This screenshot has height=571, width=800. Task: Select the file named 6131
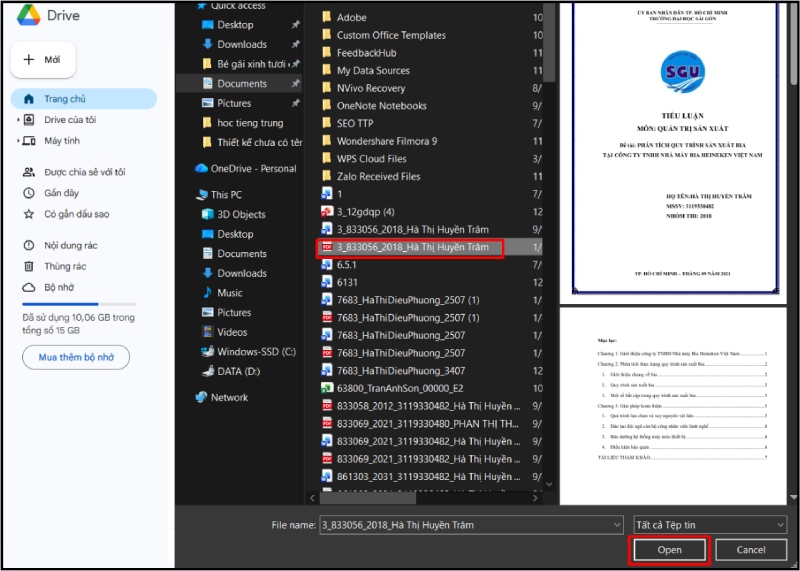pos(347,282)
